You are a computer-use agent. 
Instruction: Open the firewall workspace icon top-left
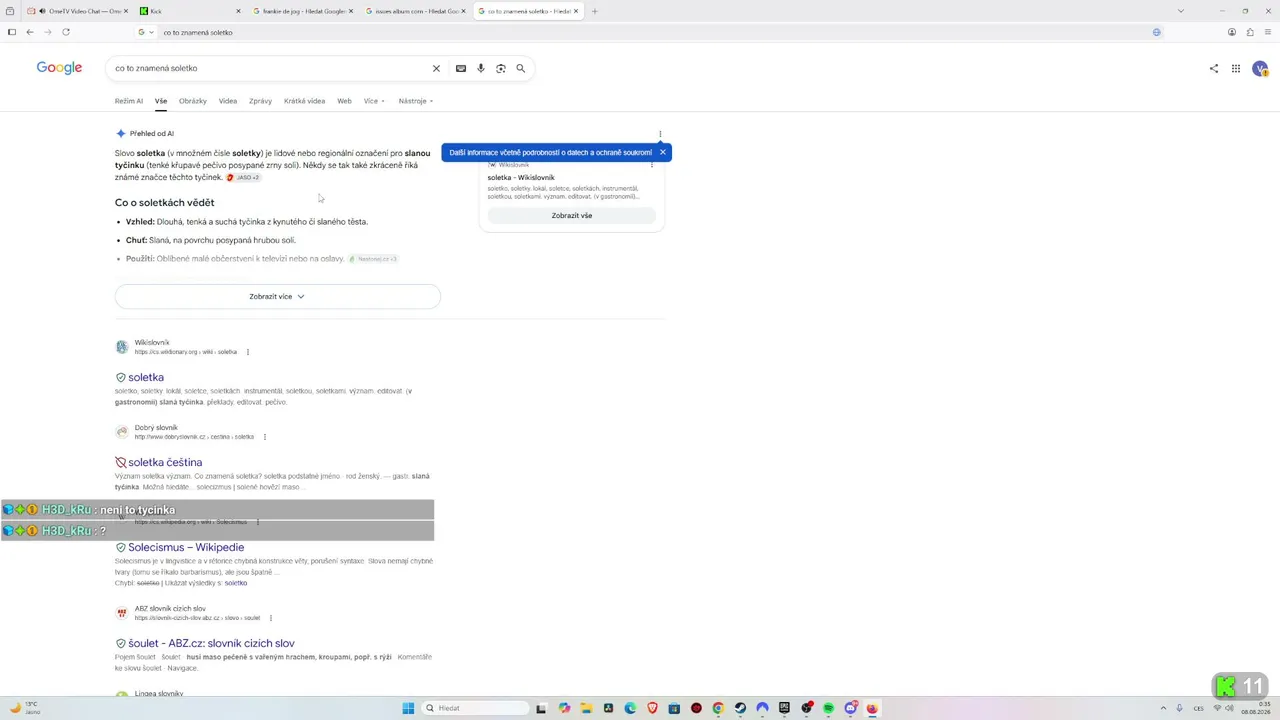[11, 11]
